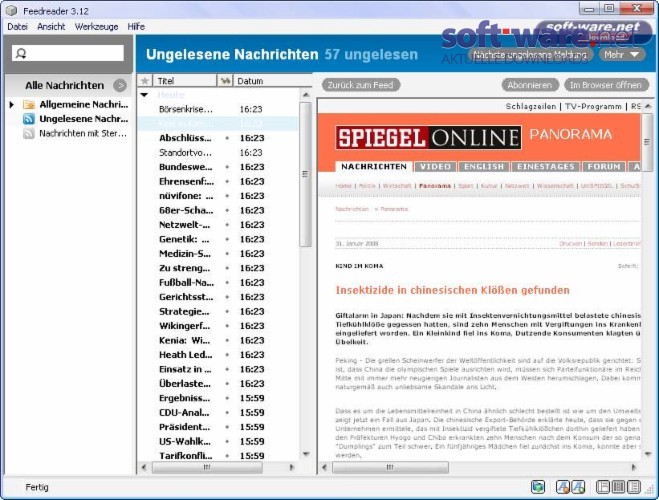Screen dimensions: 659x500
Task: Open the FORUM tab on Spiegel Online
Action: tap(604, 167)
